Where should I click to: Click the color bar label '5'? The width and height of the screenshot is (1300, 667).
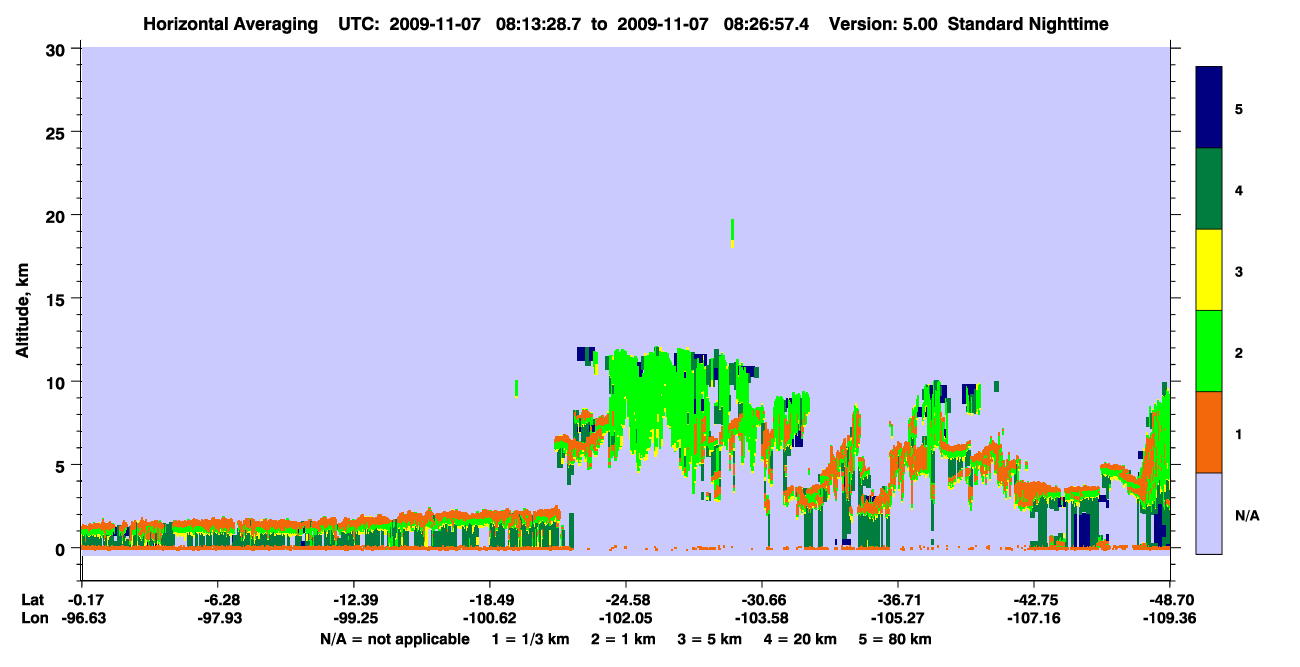(1239, 108)
